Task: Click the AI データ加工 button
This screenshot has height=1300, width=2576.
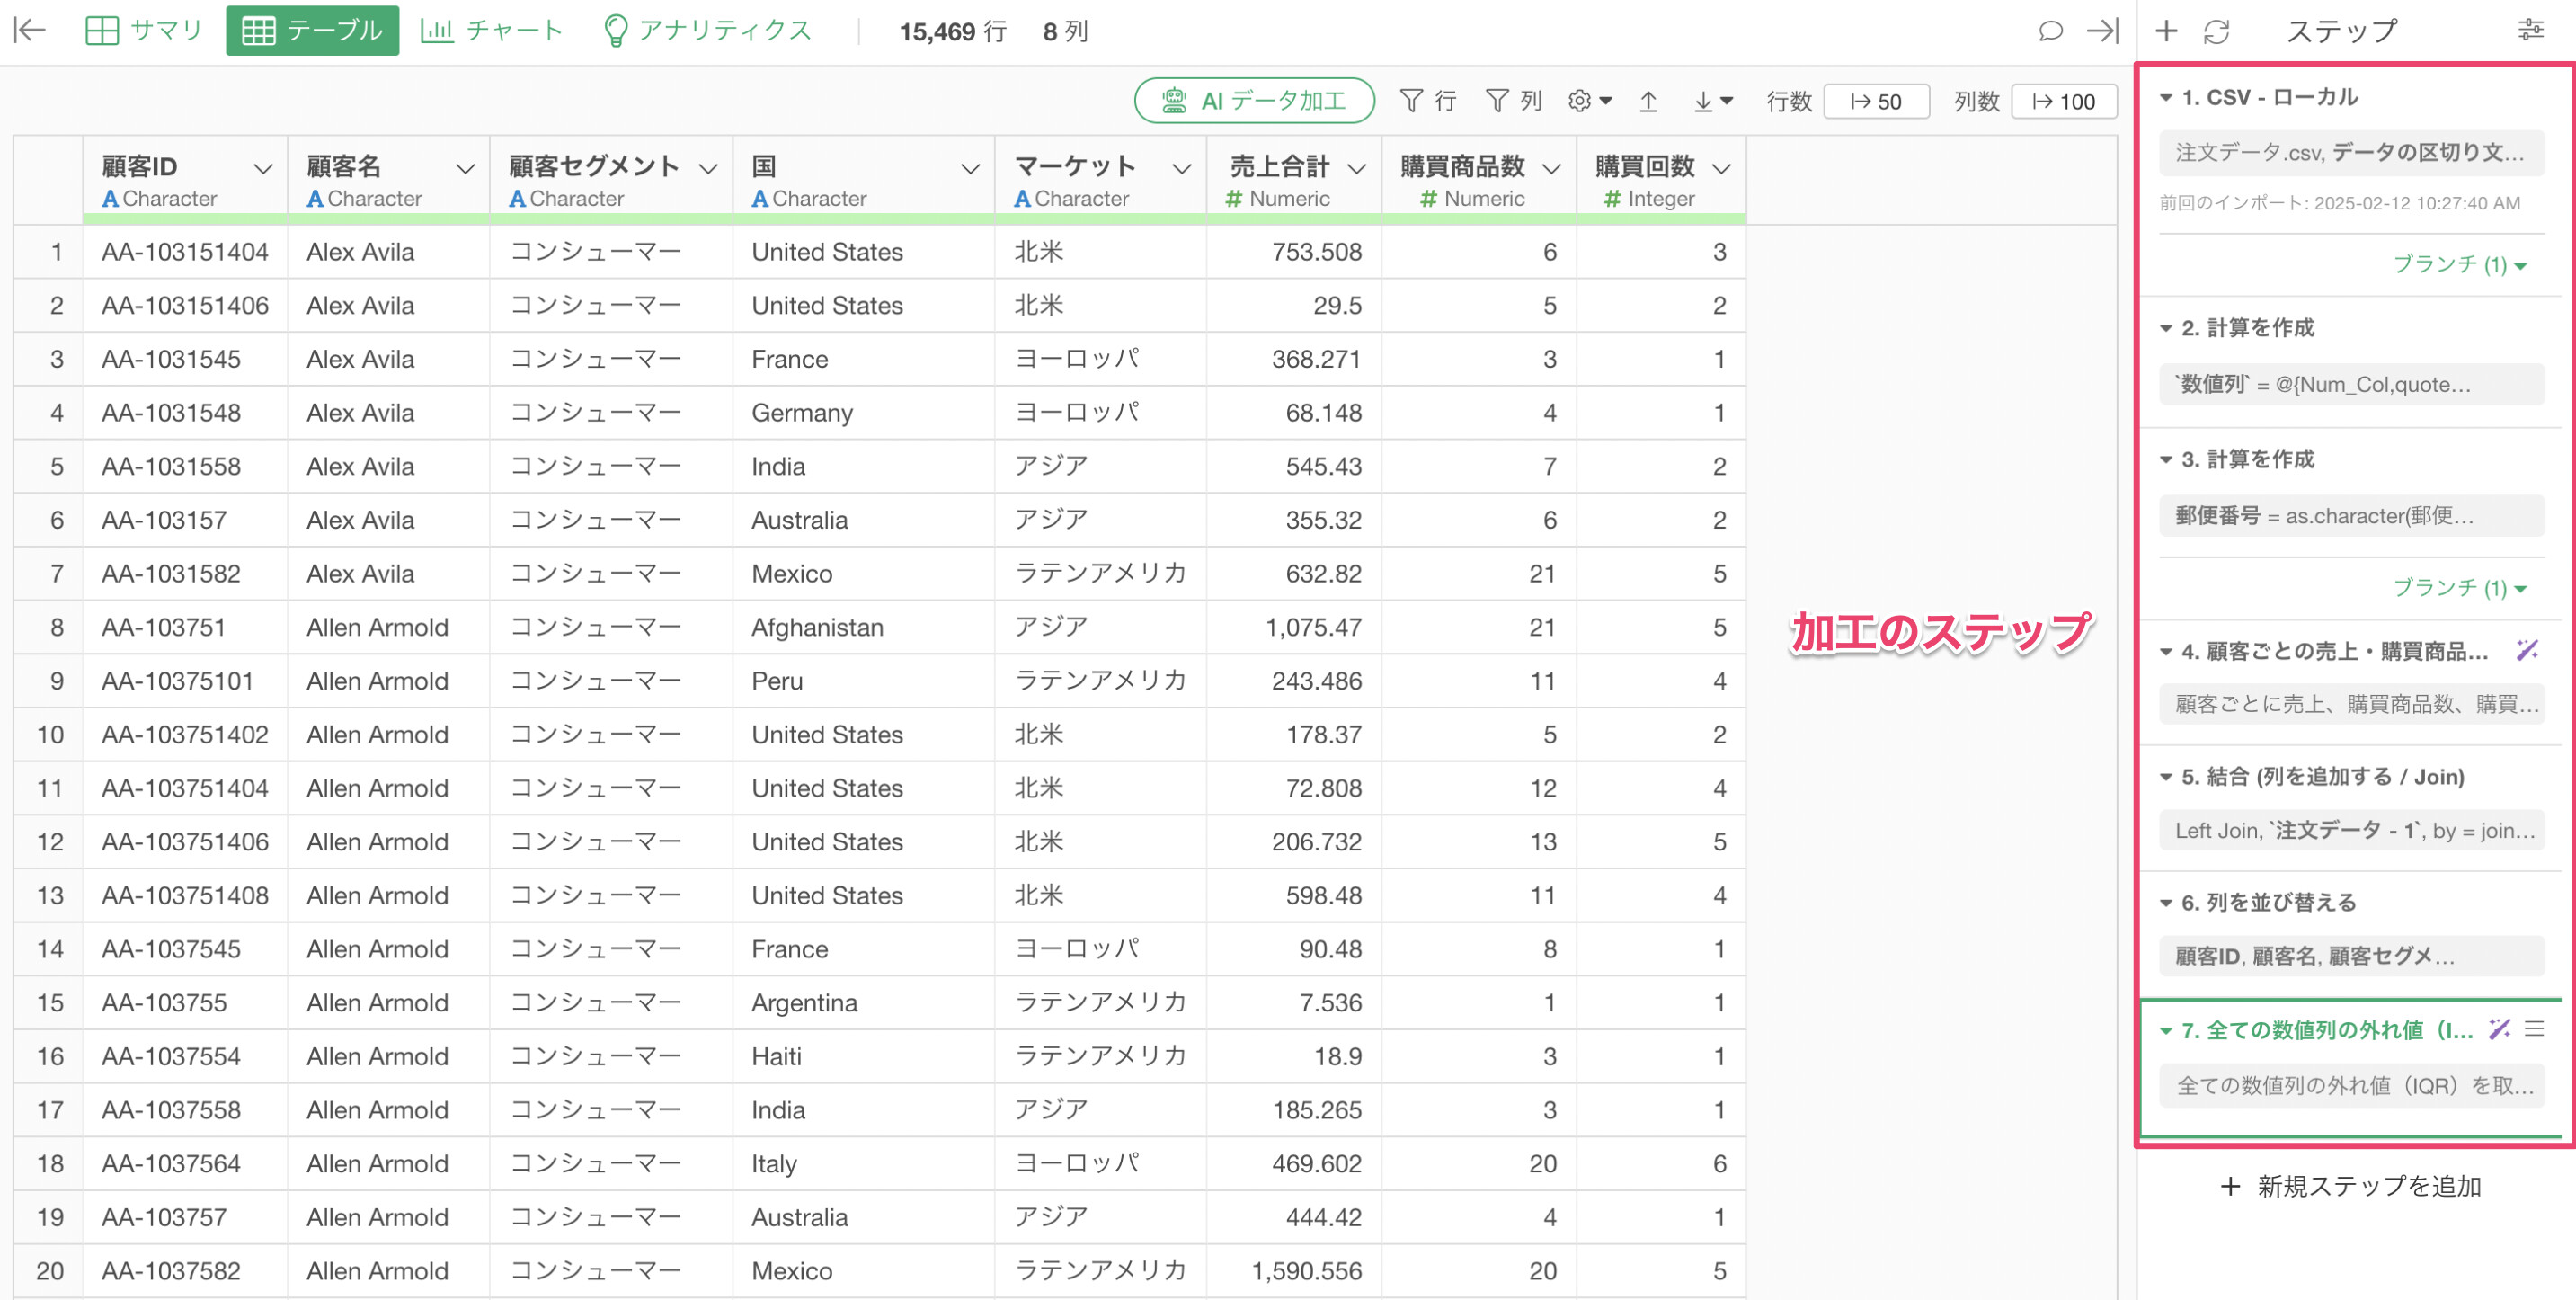Action: [x=1253, y=101]
